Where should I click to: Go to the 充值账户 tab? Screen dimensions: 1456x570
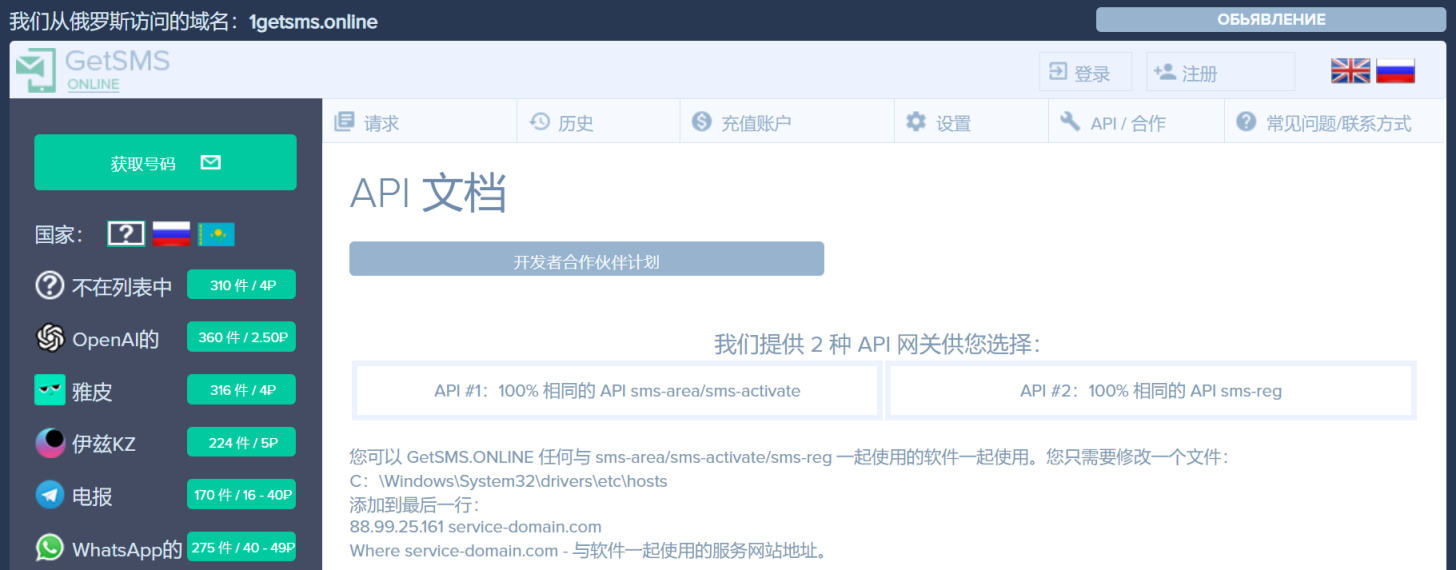click(x=742, y=123)
